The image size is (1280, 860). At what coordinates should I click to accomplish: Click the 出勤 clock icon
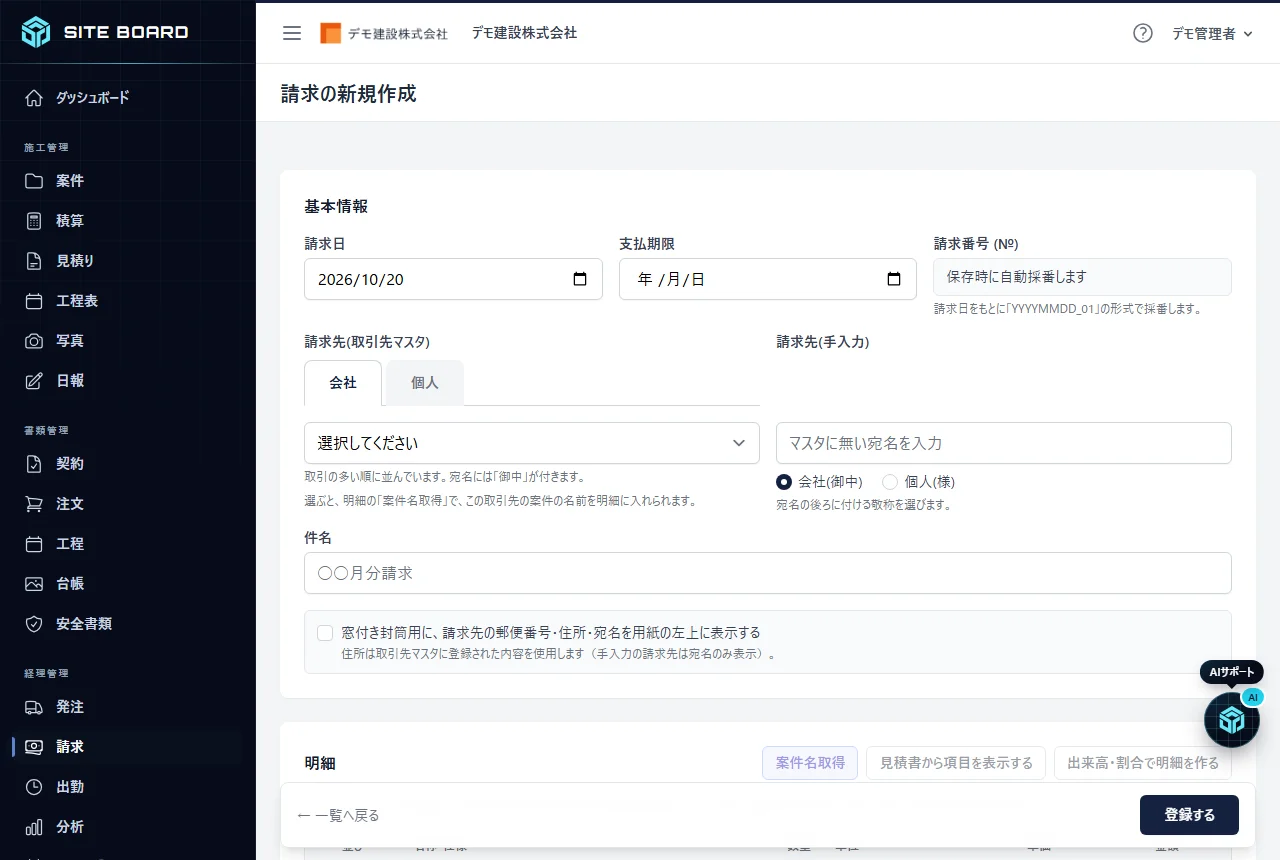(34, 787)
